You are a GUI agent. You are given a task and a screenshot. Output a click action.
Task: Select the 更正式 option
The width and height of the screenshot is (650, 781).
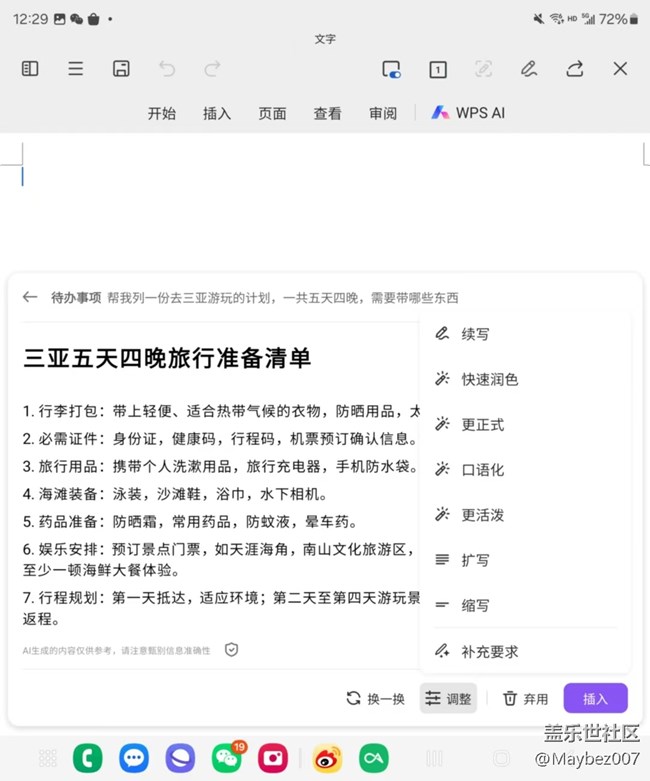[525, 424]
